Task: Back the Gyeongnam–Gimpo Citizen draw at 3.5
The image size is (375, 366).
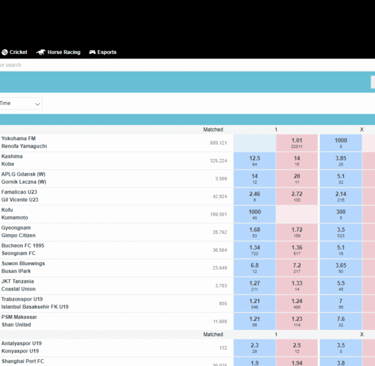Action: [341, 232]
